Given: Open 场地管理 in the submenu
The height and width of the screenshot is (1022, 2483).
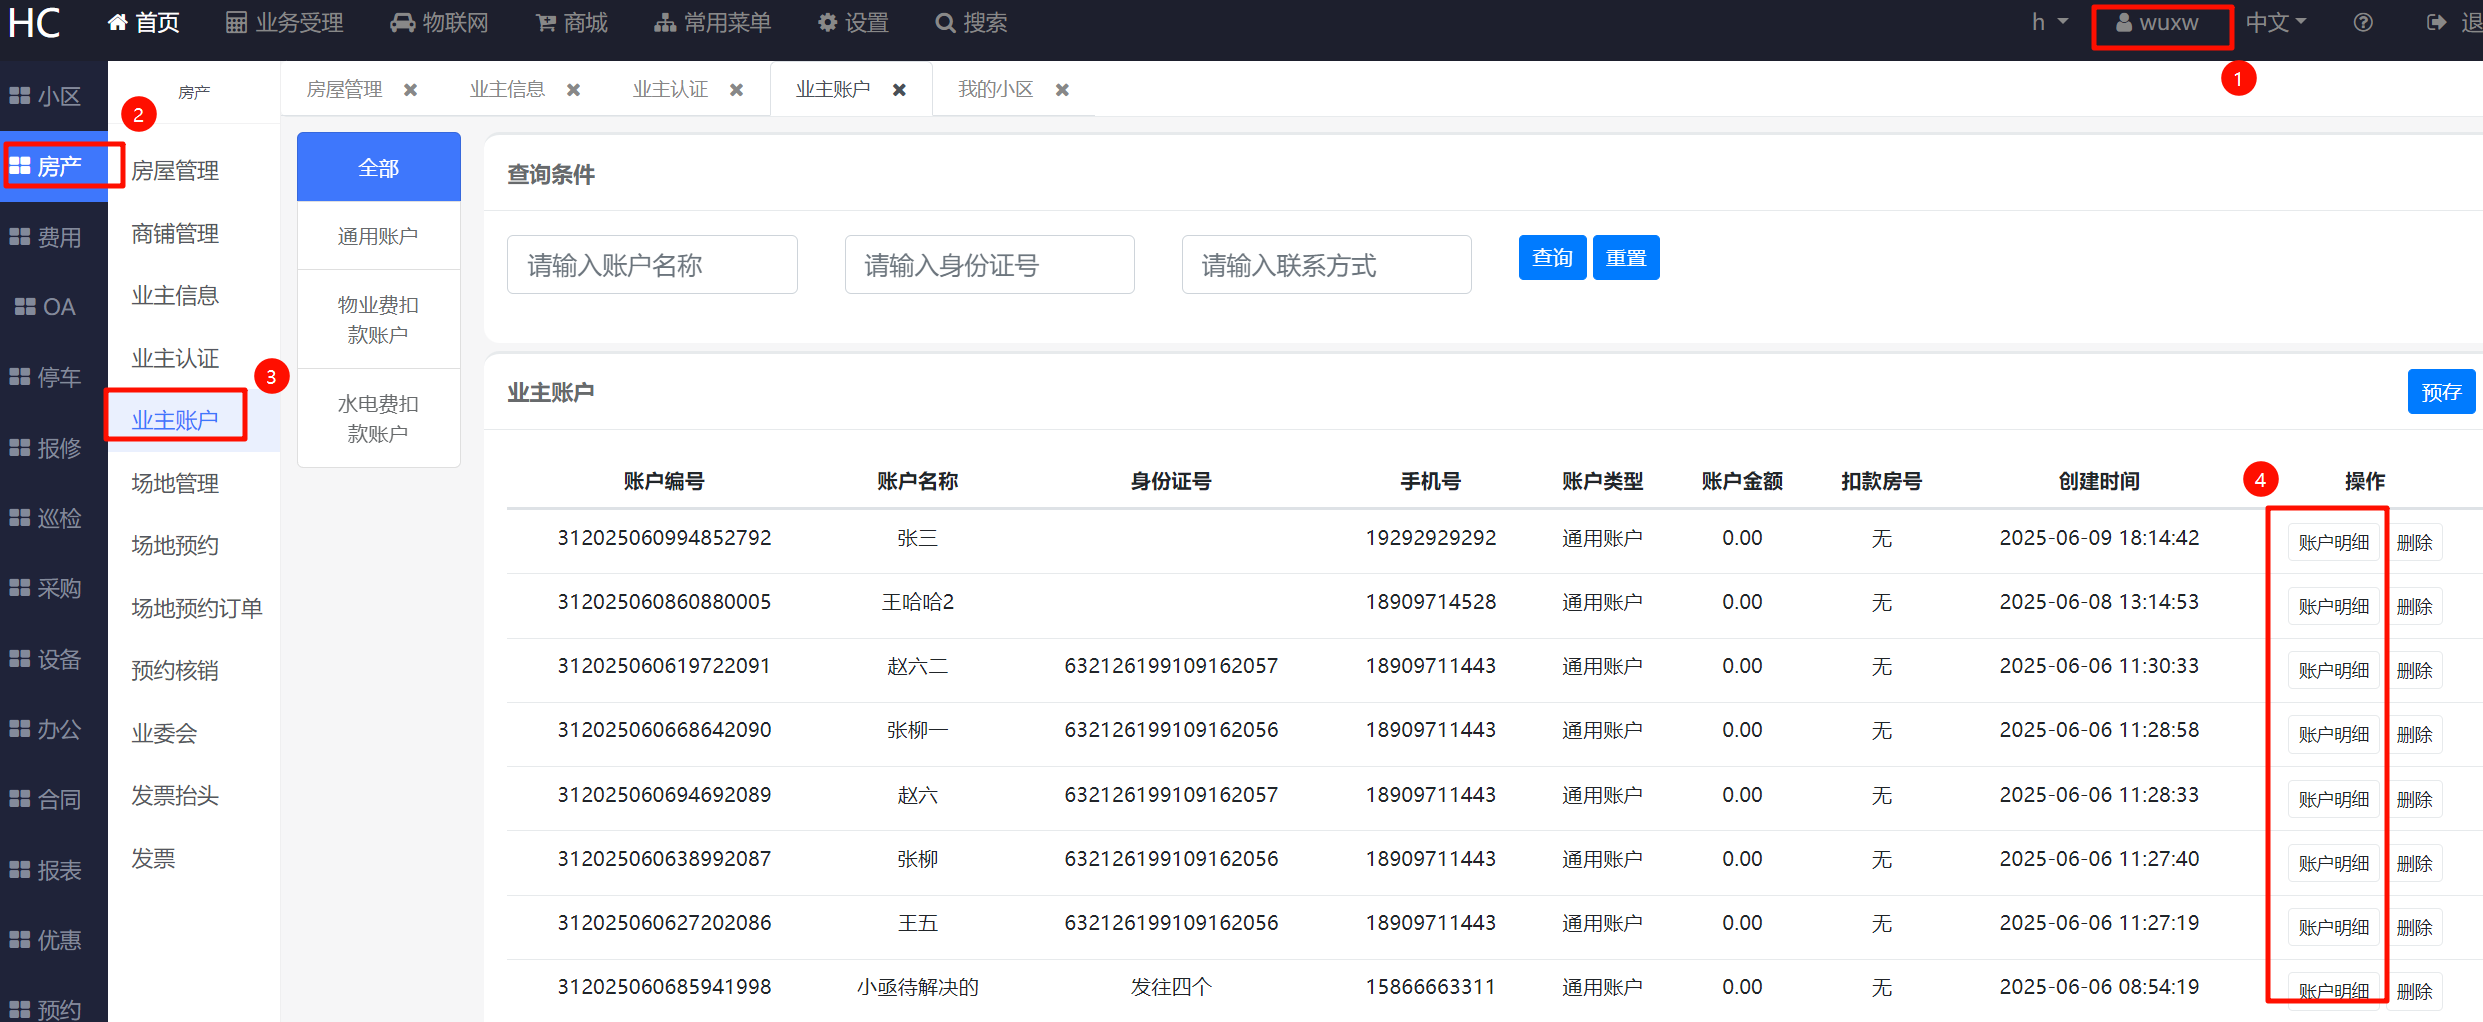Looking at the screenshot, I should point(175,483).
